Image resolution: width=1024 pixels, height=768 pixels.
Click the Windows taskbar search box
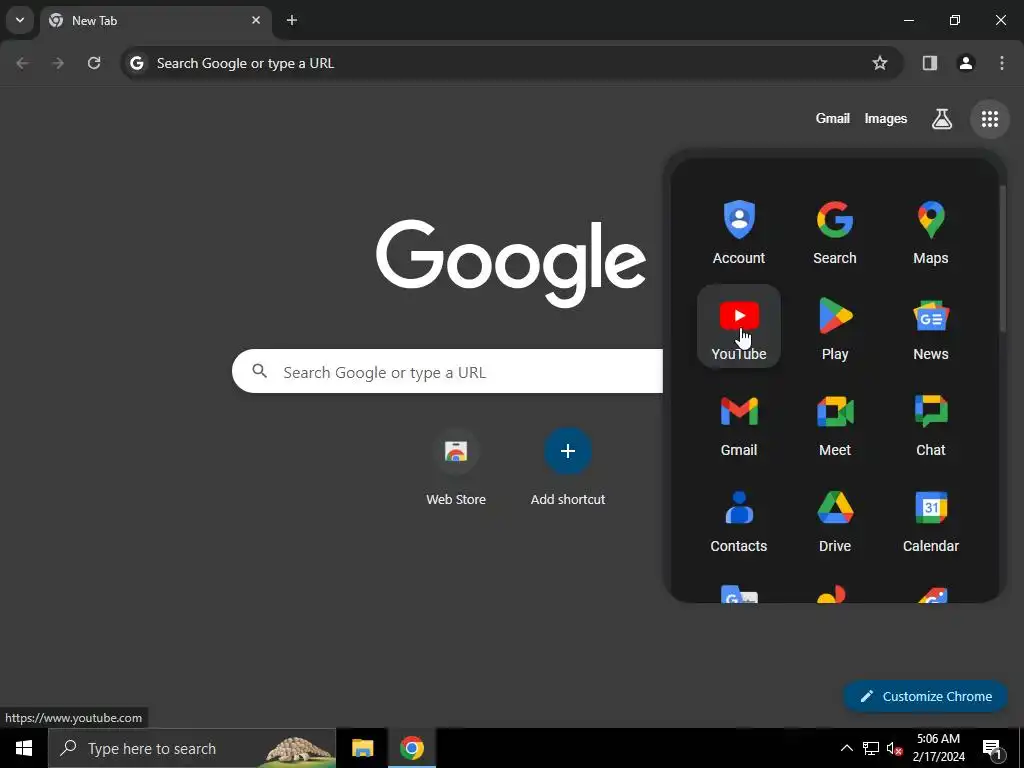coord(192,748)
